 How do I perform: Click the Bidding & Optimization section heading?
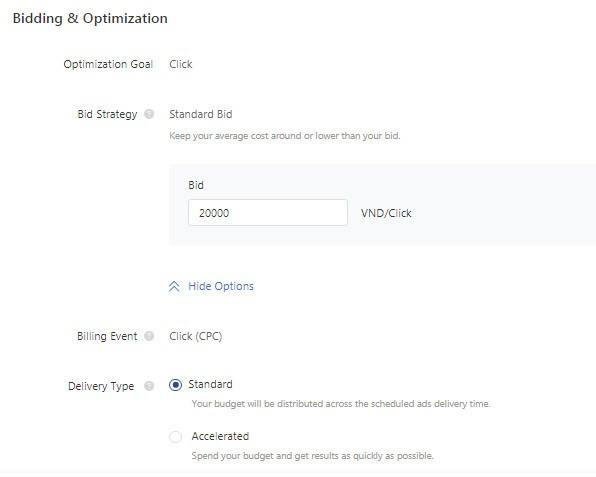tap(90, 18)
